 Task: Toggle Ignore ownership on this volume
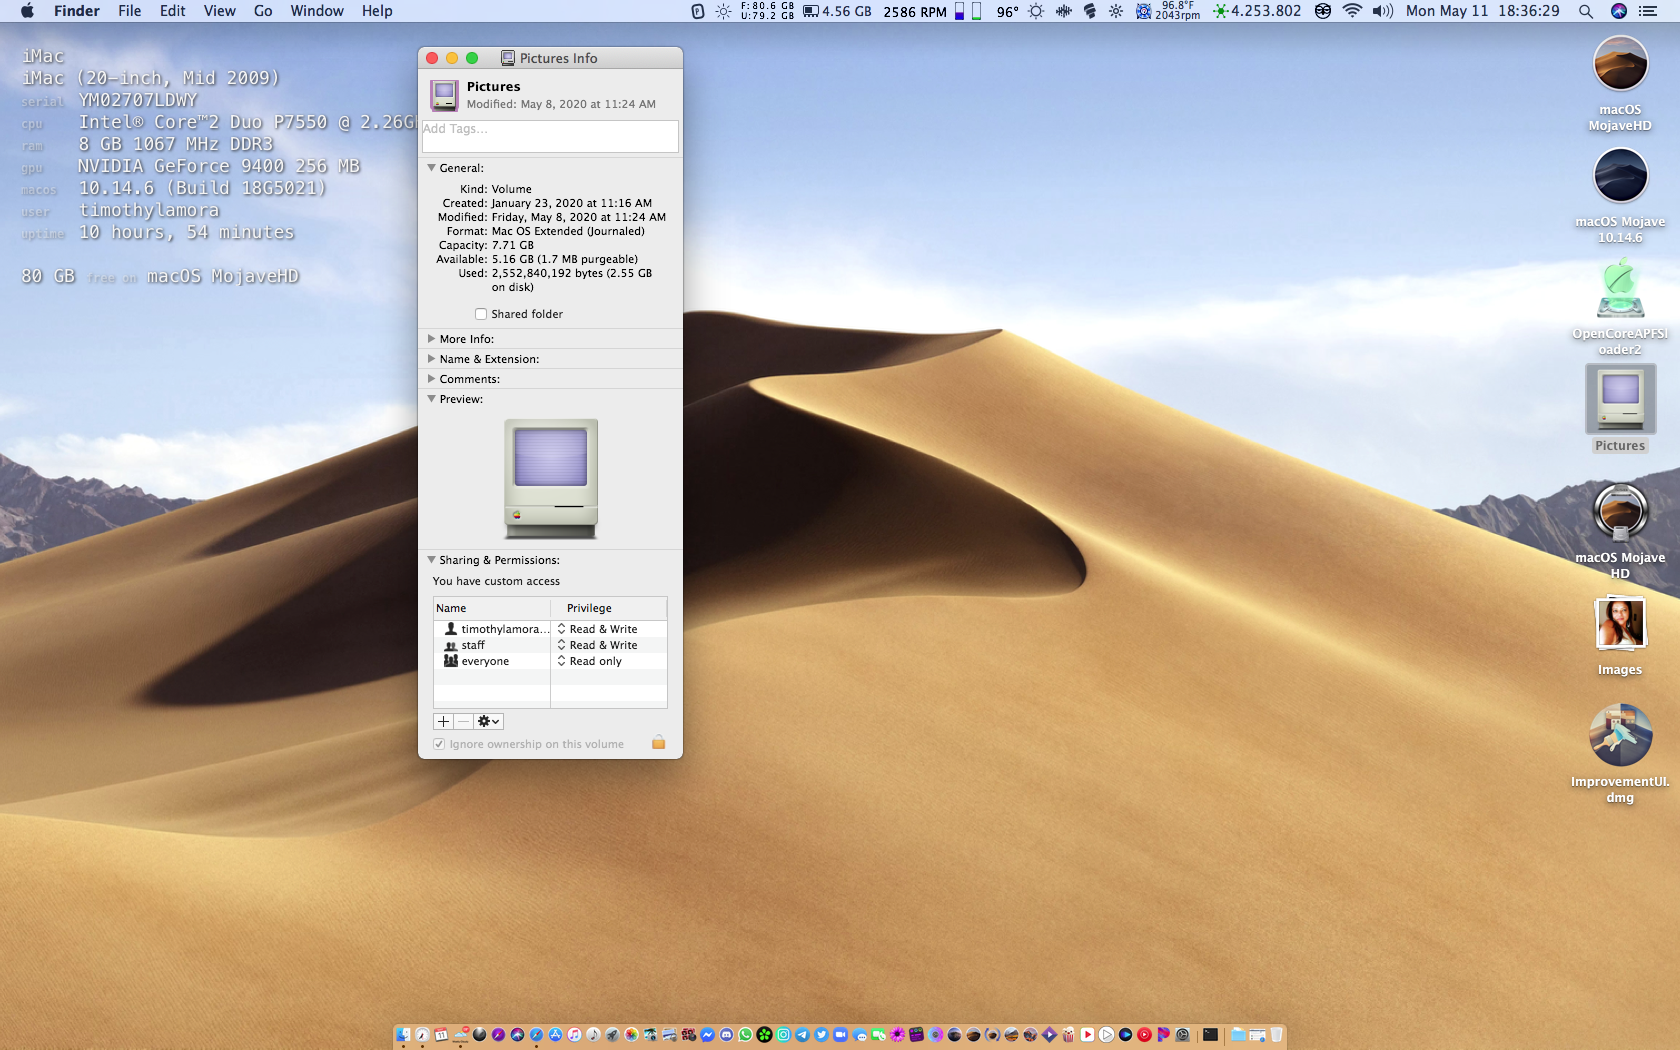tap(439, 744)
